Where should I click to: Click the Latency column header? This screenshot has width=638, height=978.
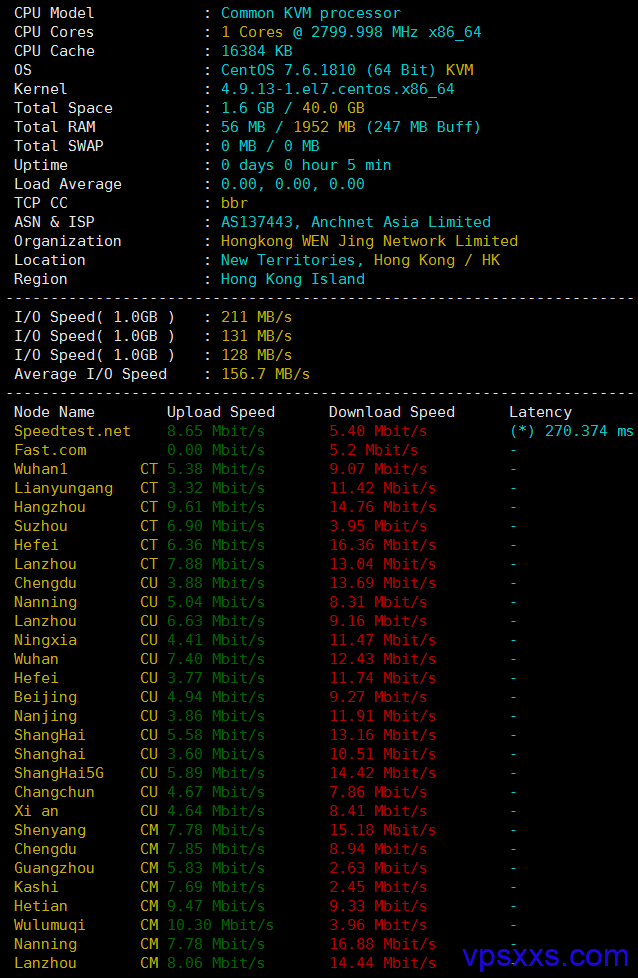[x=540, y=412]
